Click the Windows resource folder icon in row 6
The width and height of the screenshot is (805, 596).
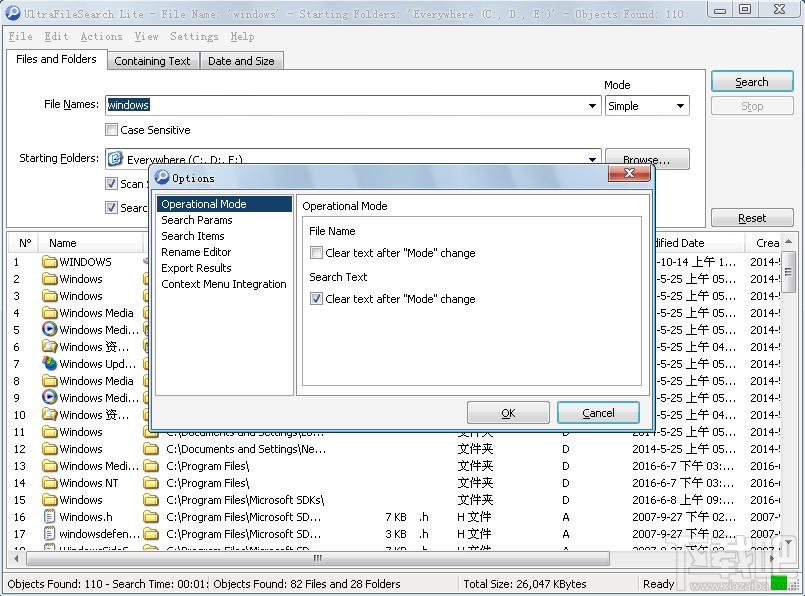coord(50,347)
